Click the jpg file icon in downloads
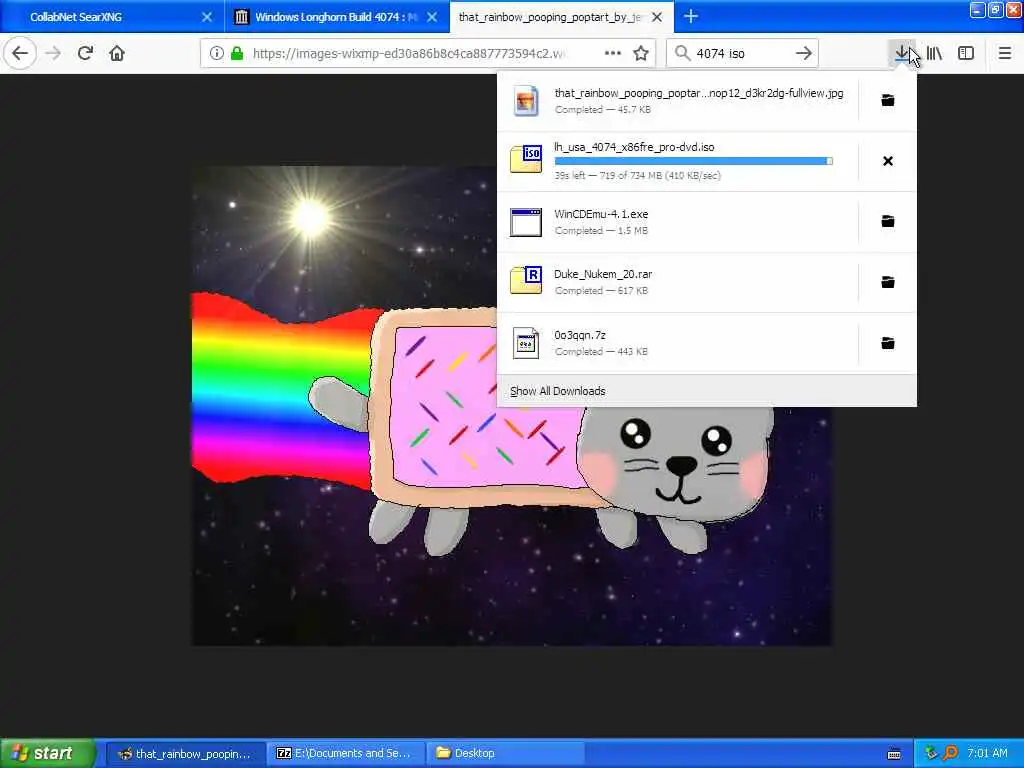Viewport: 1024px width, 768px height. [x=526, y=101]
